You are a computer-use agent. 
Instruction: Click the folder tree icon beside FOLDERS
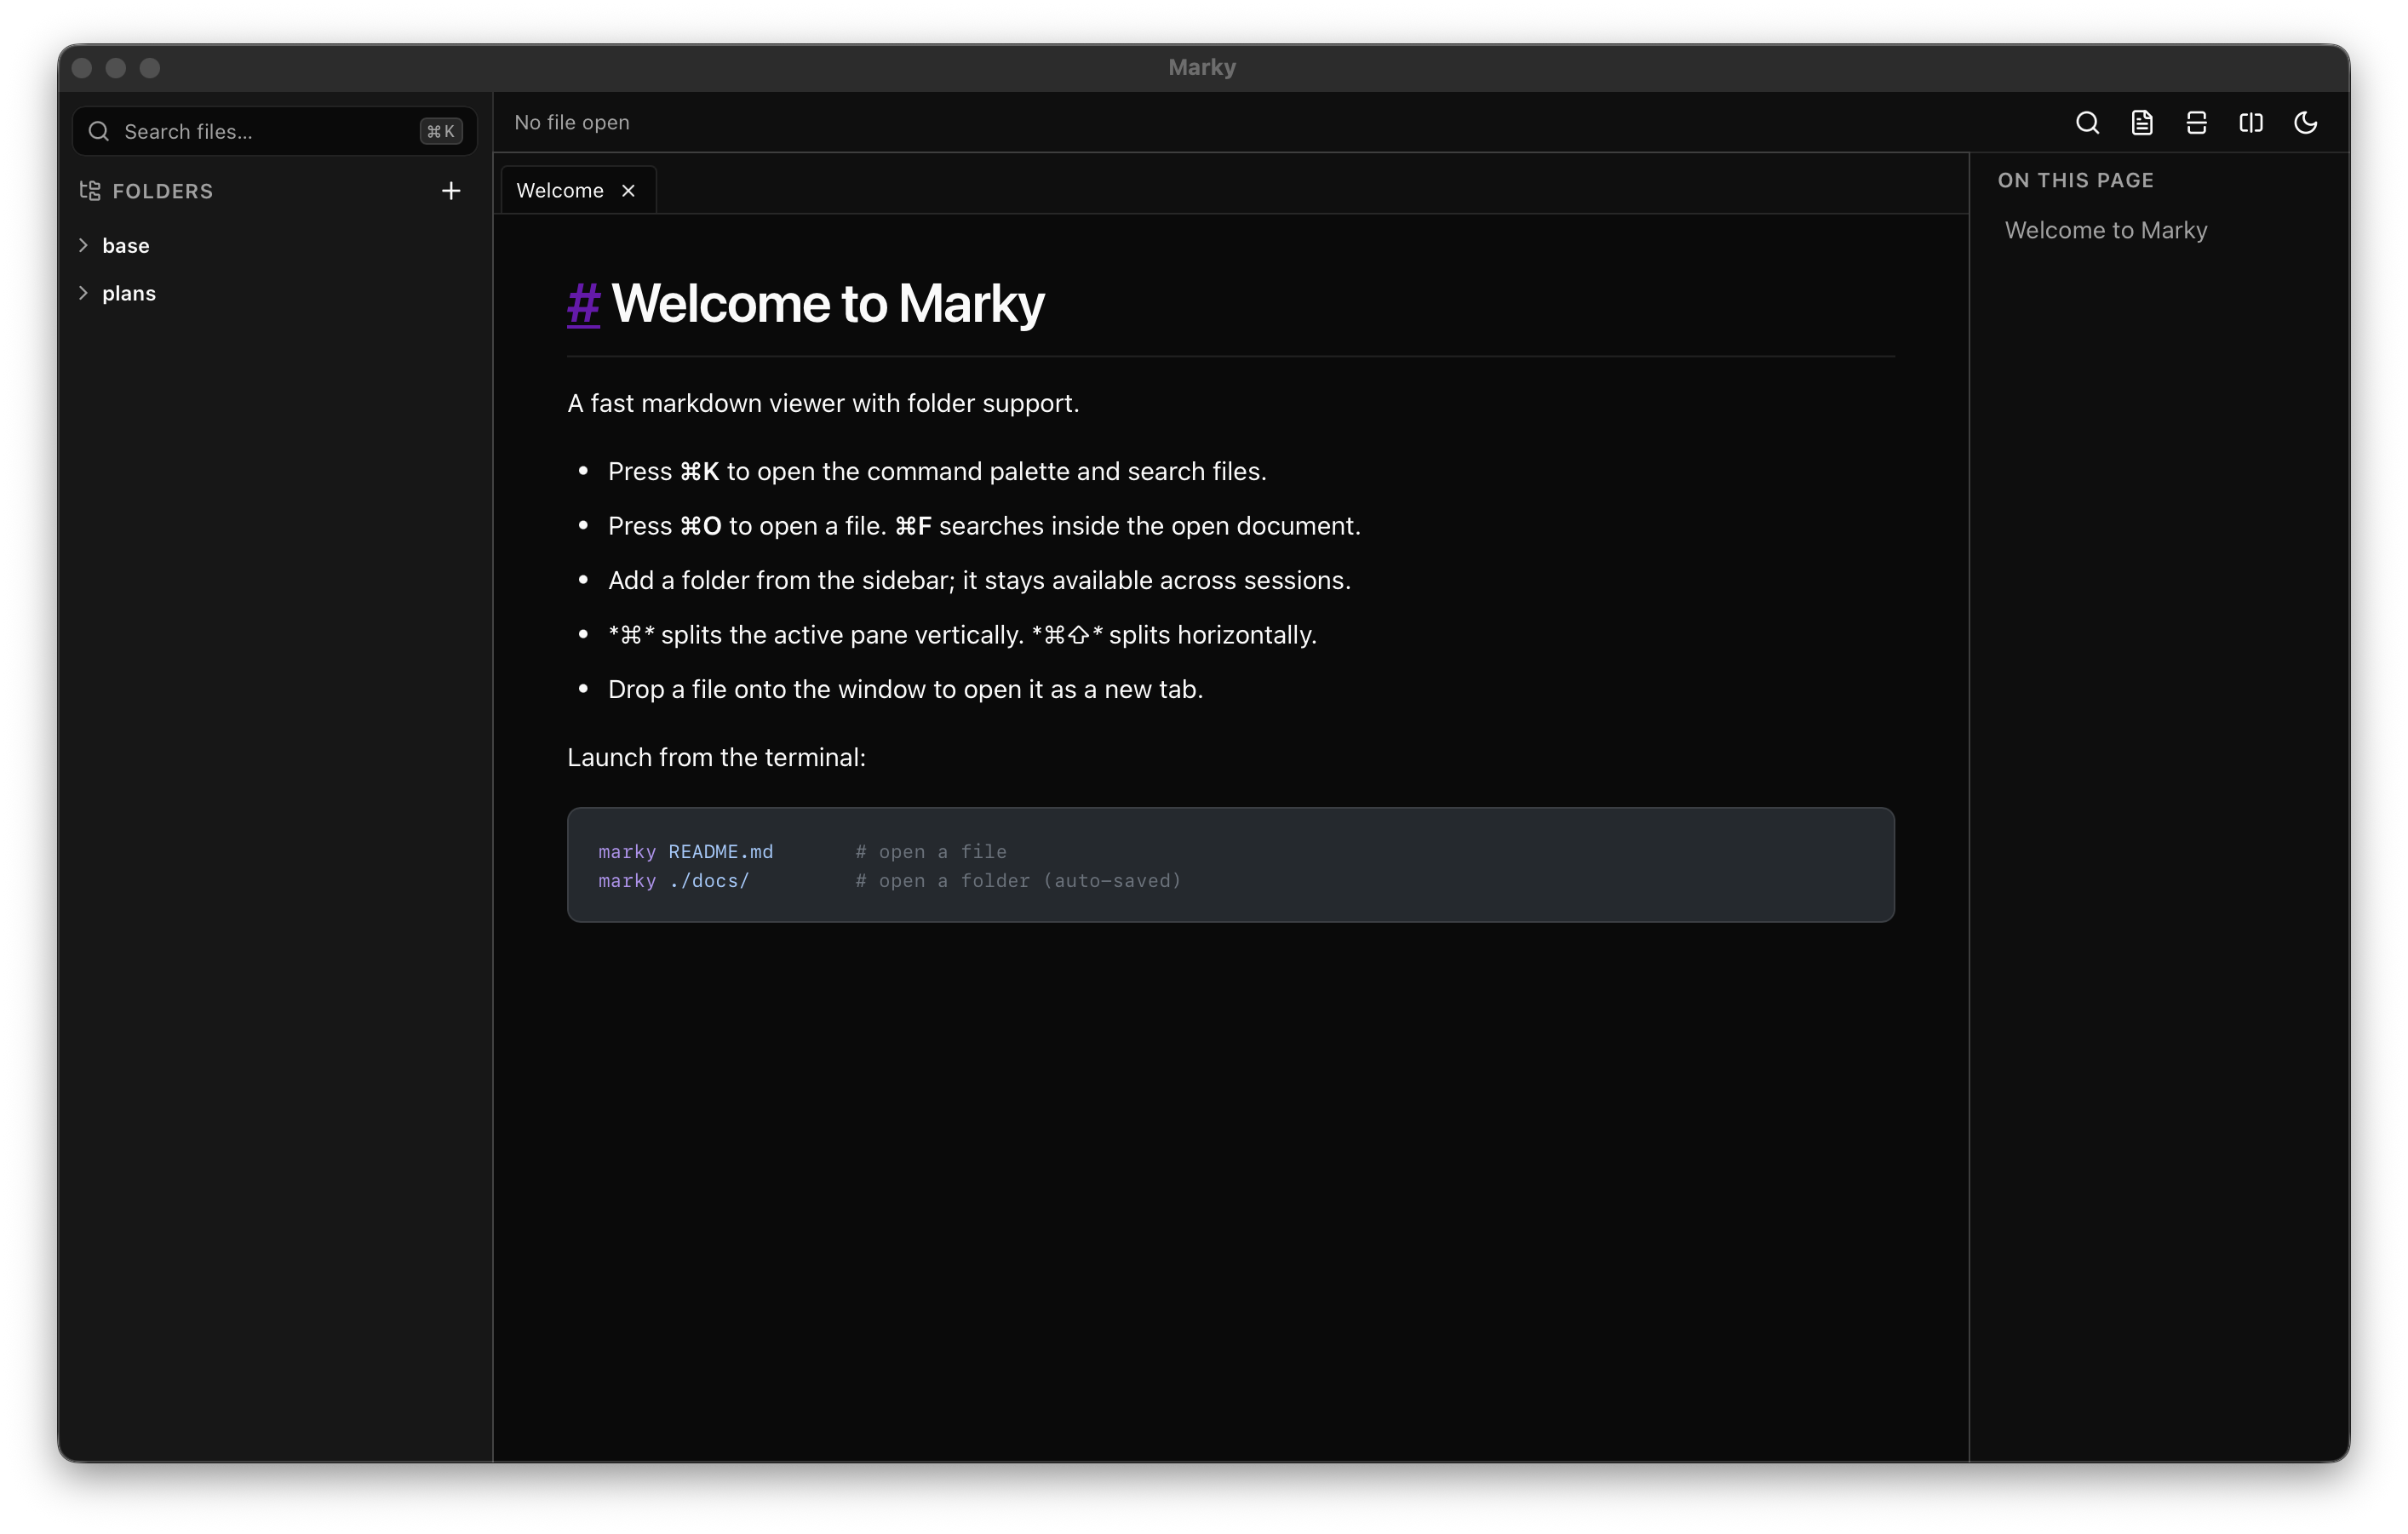tap(89, 190)
